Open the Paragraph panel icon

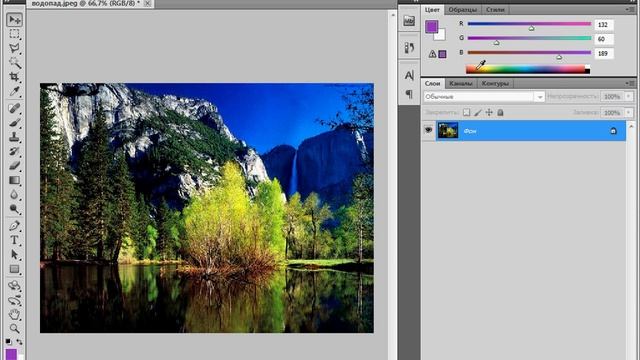(409, 94)
